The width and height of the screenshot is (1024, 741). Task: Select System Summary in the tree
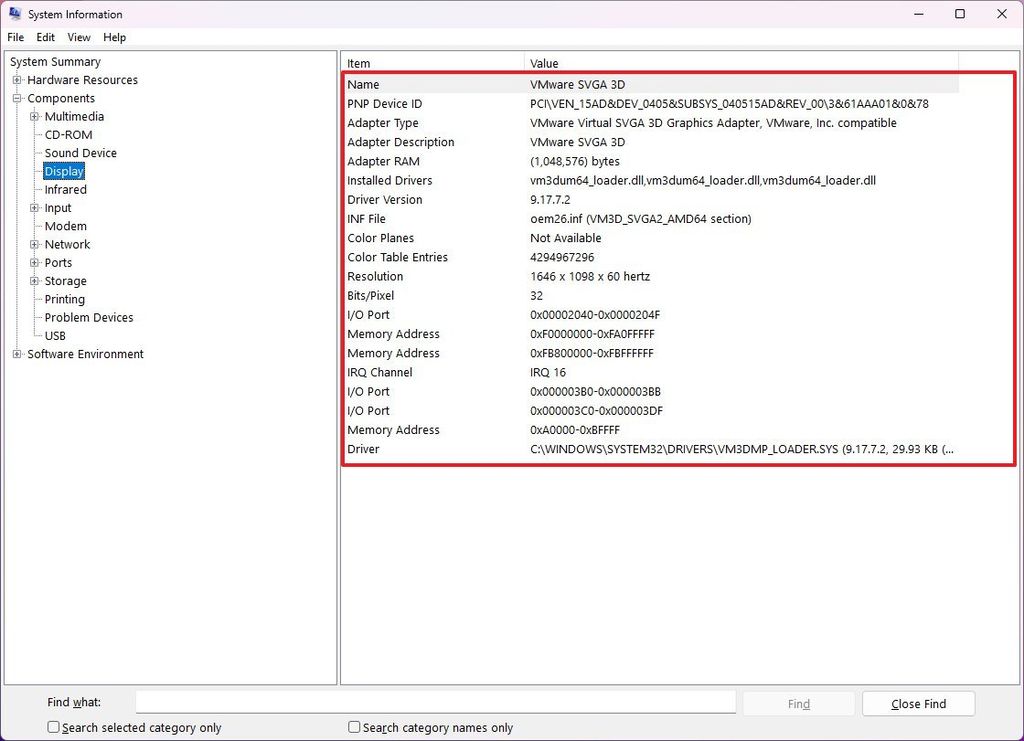(x=55, y=61)
